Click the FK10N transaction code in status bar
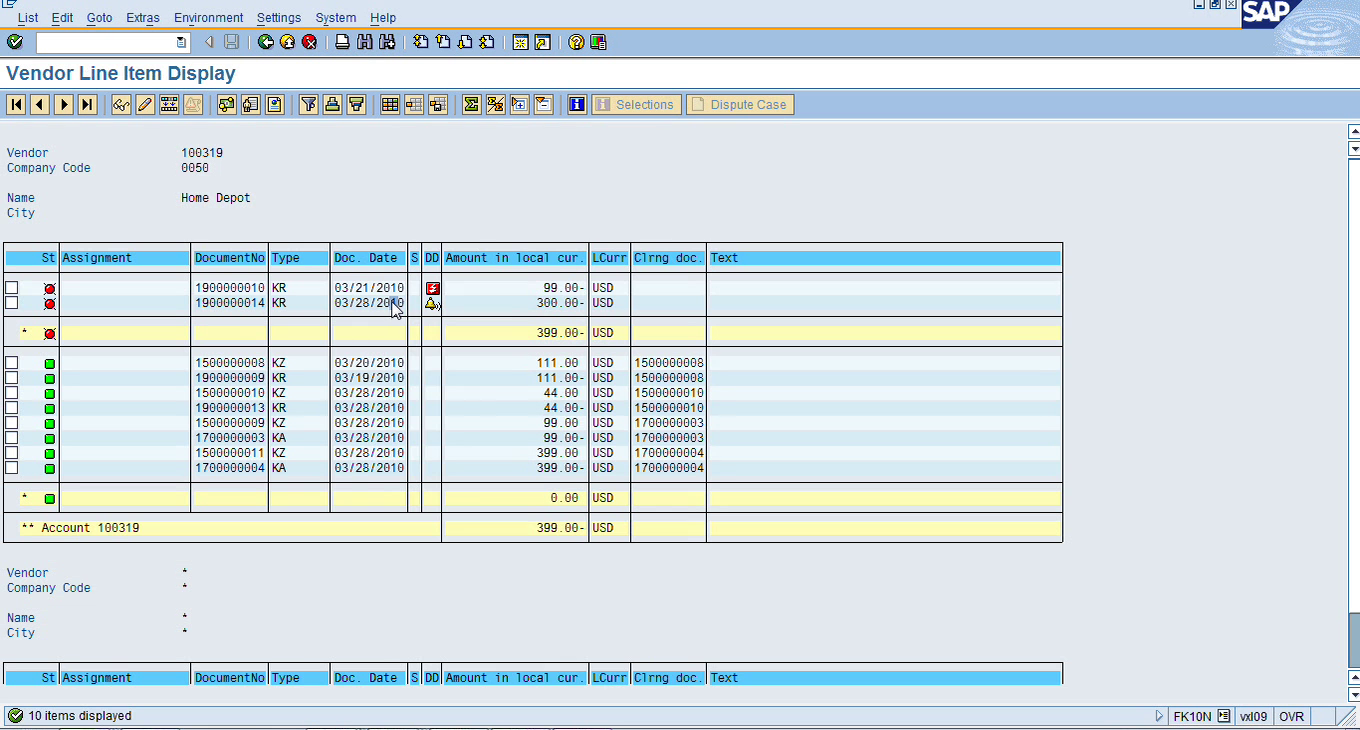Viewport: 1360px width, 730px height. point(1192,716)
